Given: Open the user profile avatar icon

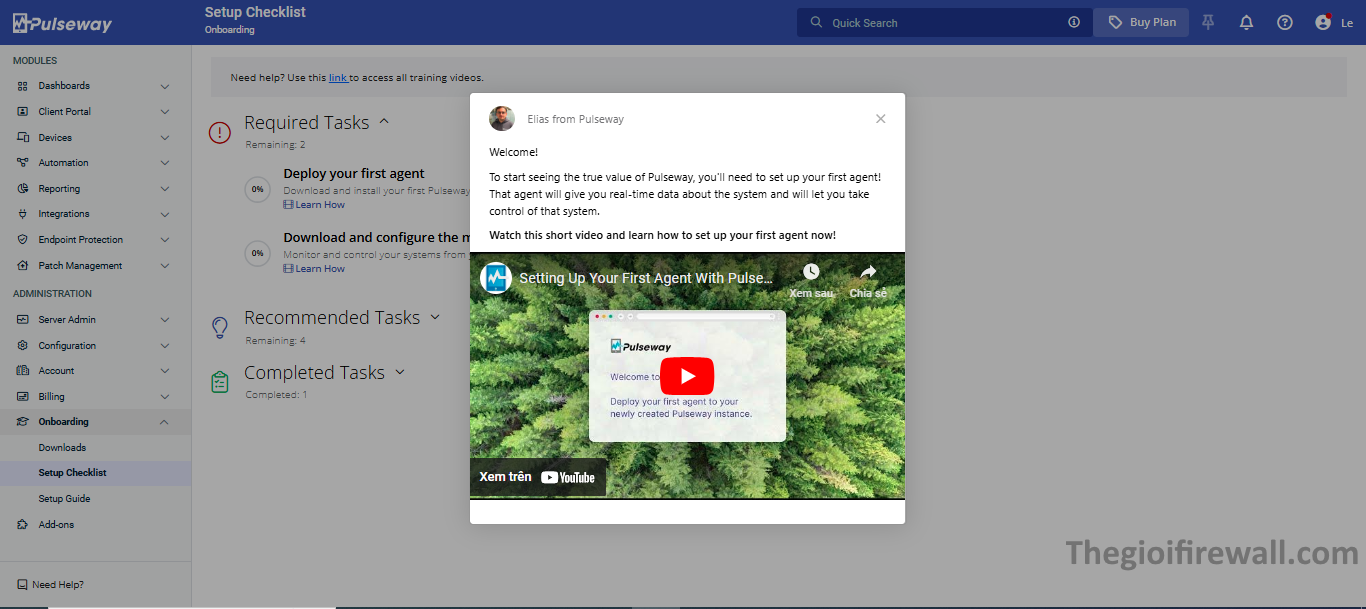Looking at the screenshot, I should click(x=1323, y=22).
